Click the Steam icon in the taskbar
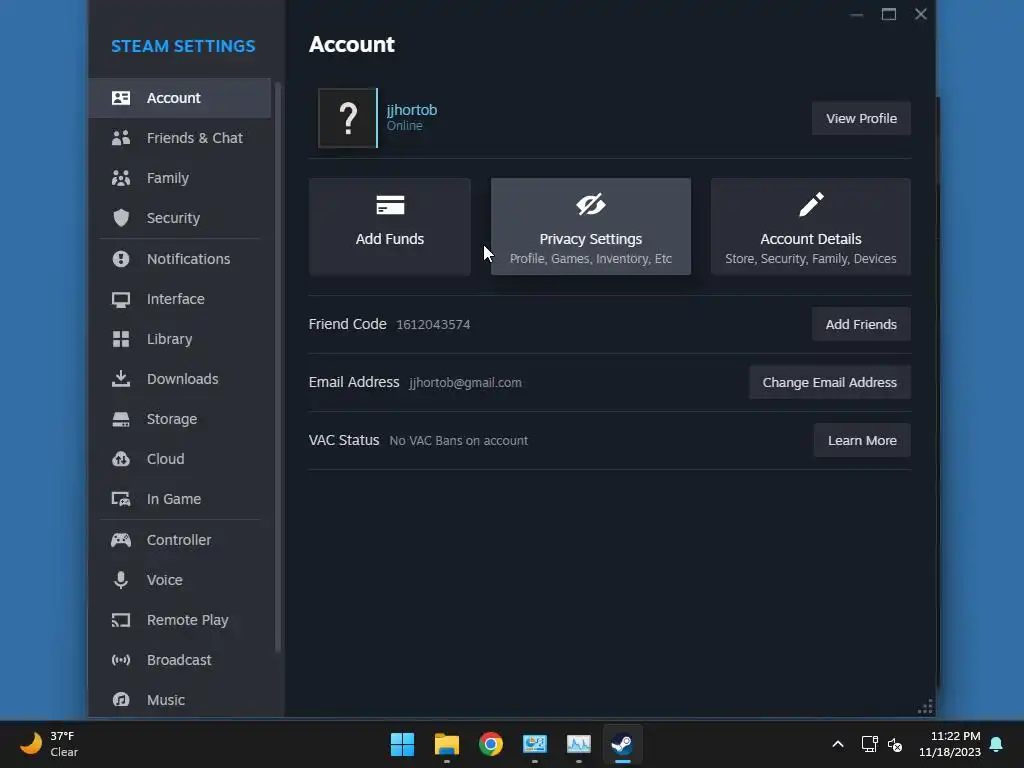 (622, 744)
